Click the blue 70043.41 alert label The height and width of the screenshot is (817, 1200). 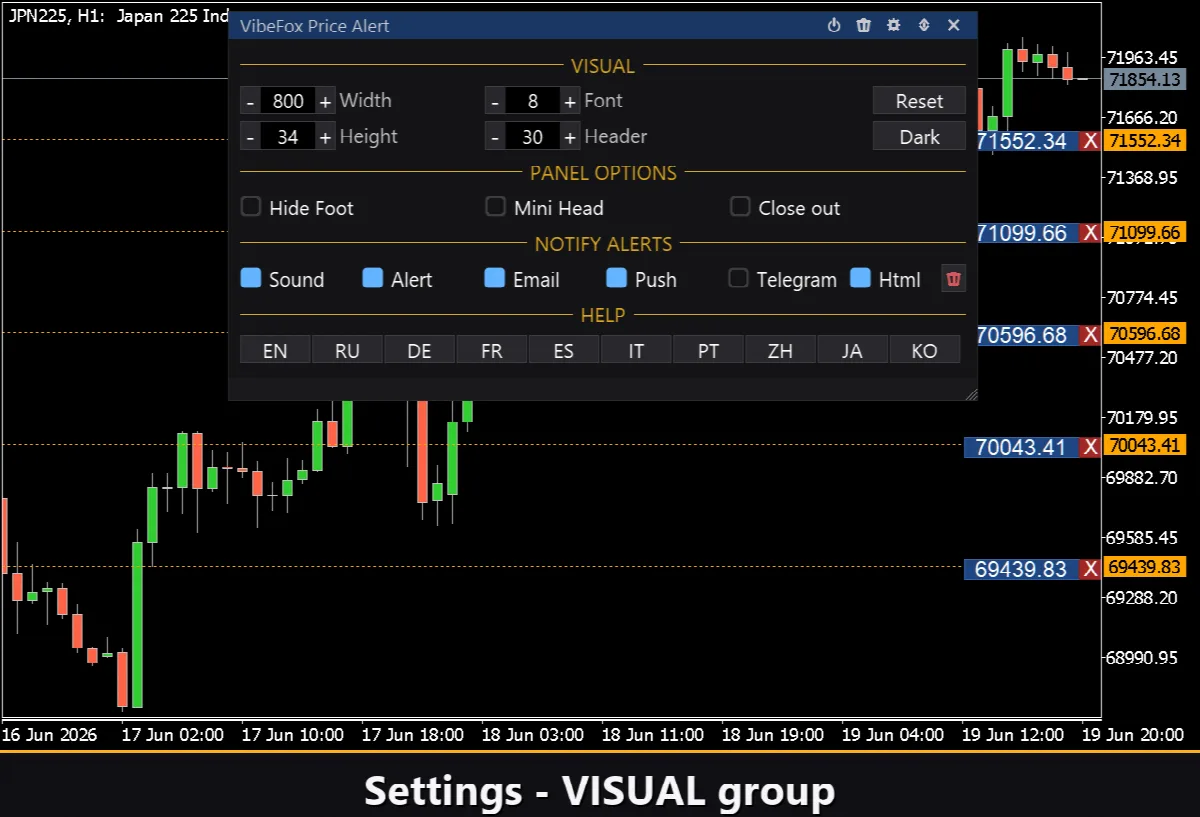click(1022, 446)
